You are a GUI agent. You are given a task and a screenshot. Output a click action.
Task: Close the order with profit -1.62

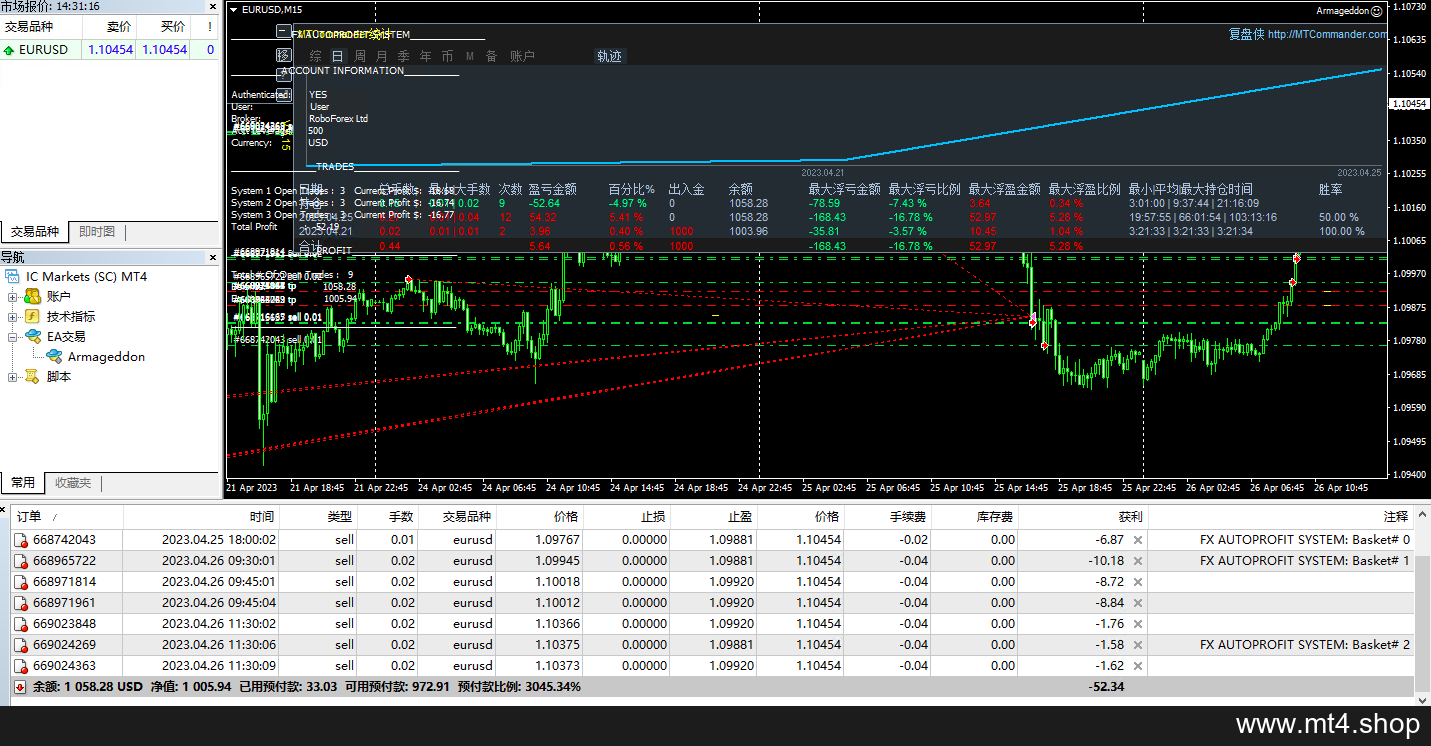(x=1138, y=666)
